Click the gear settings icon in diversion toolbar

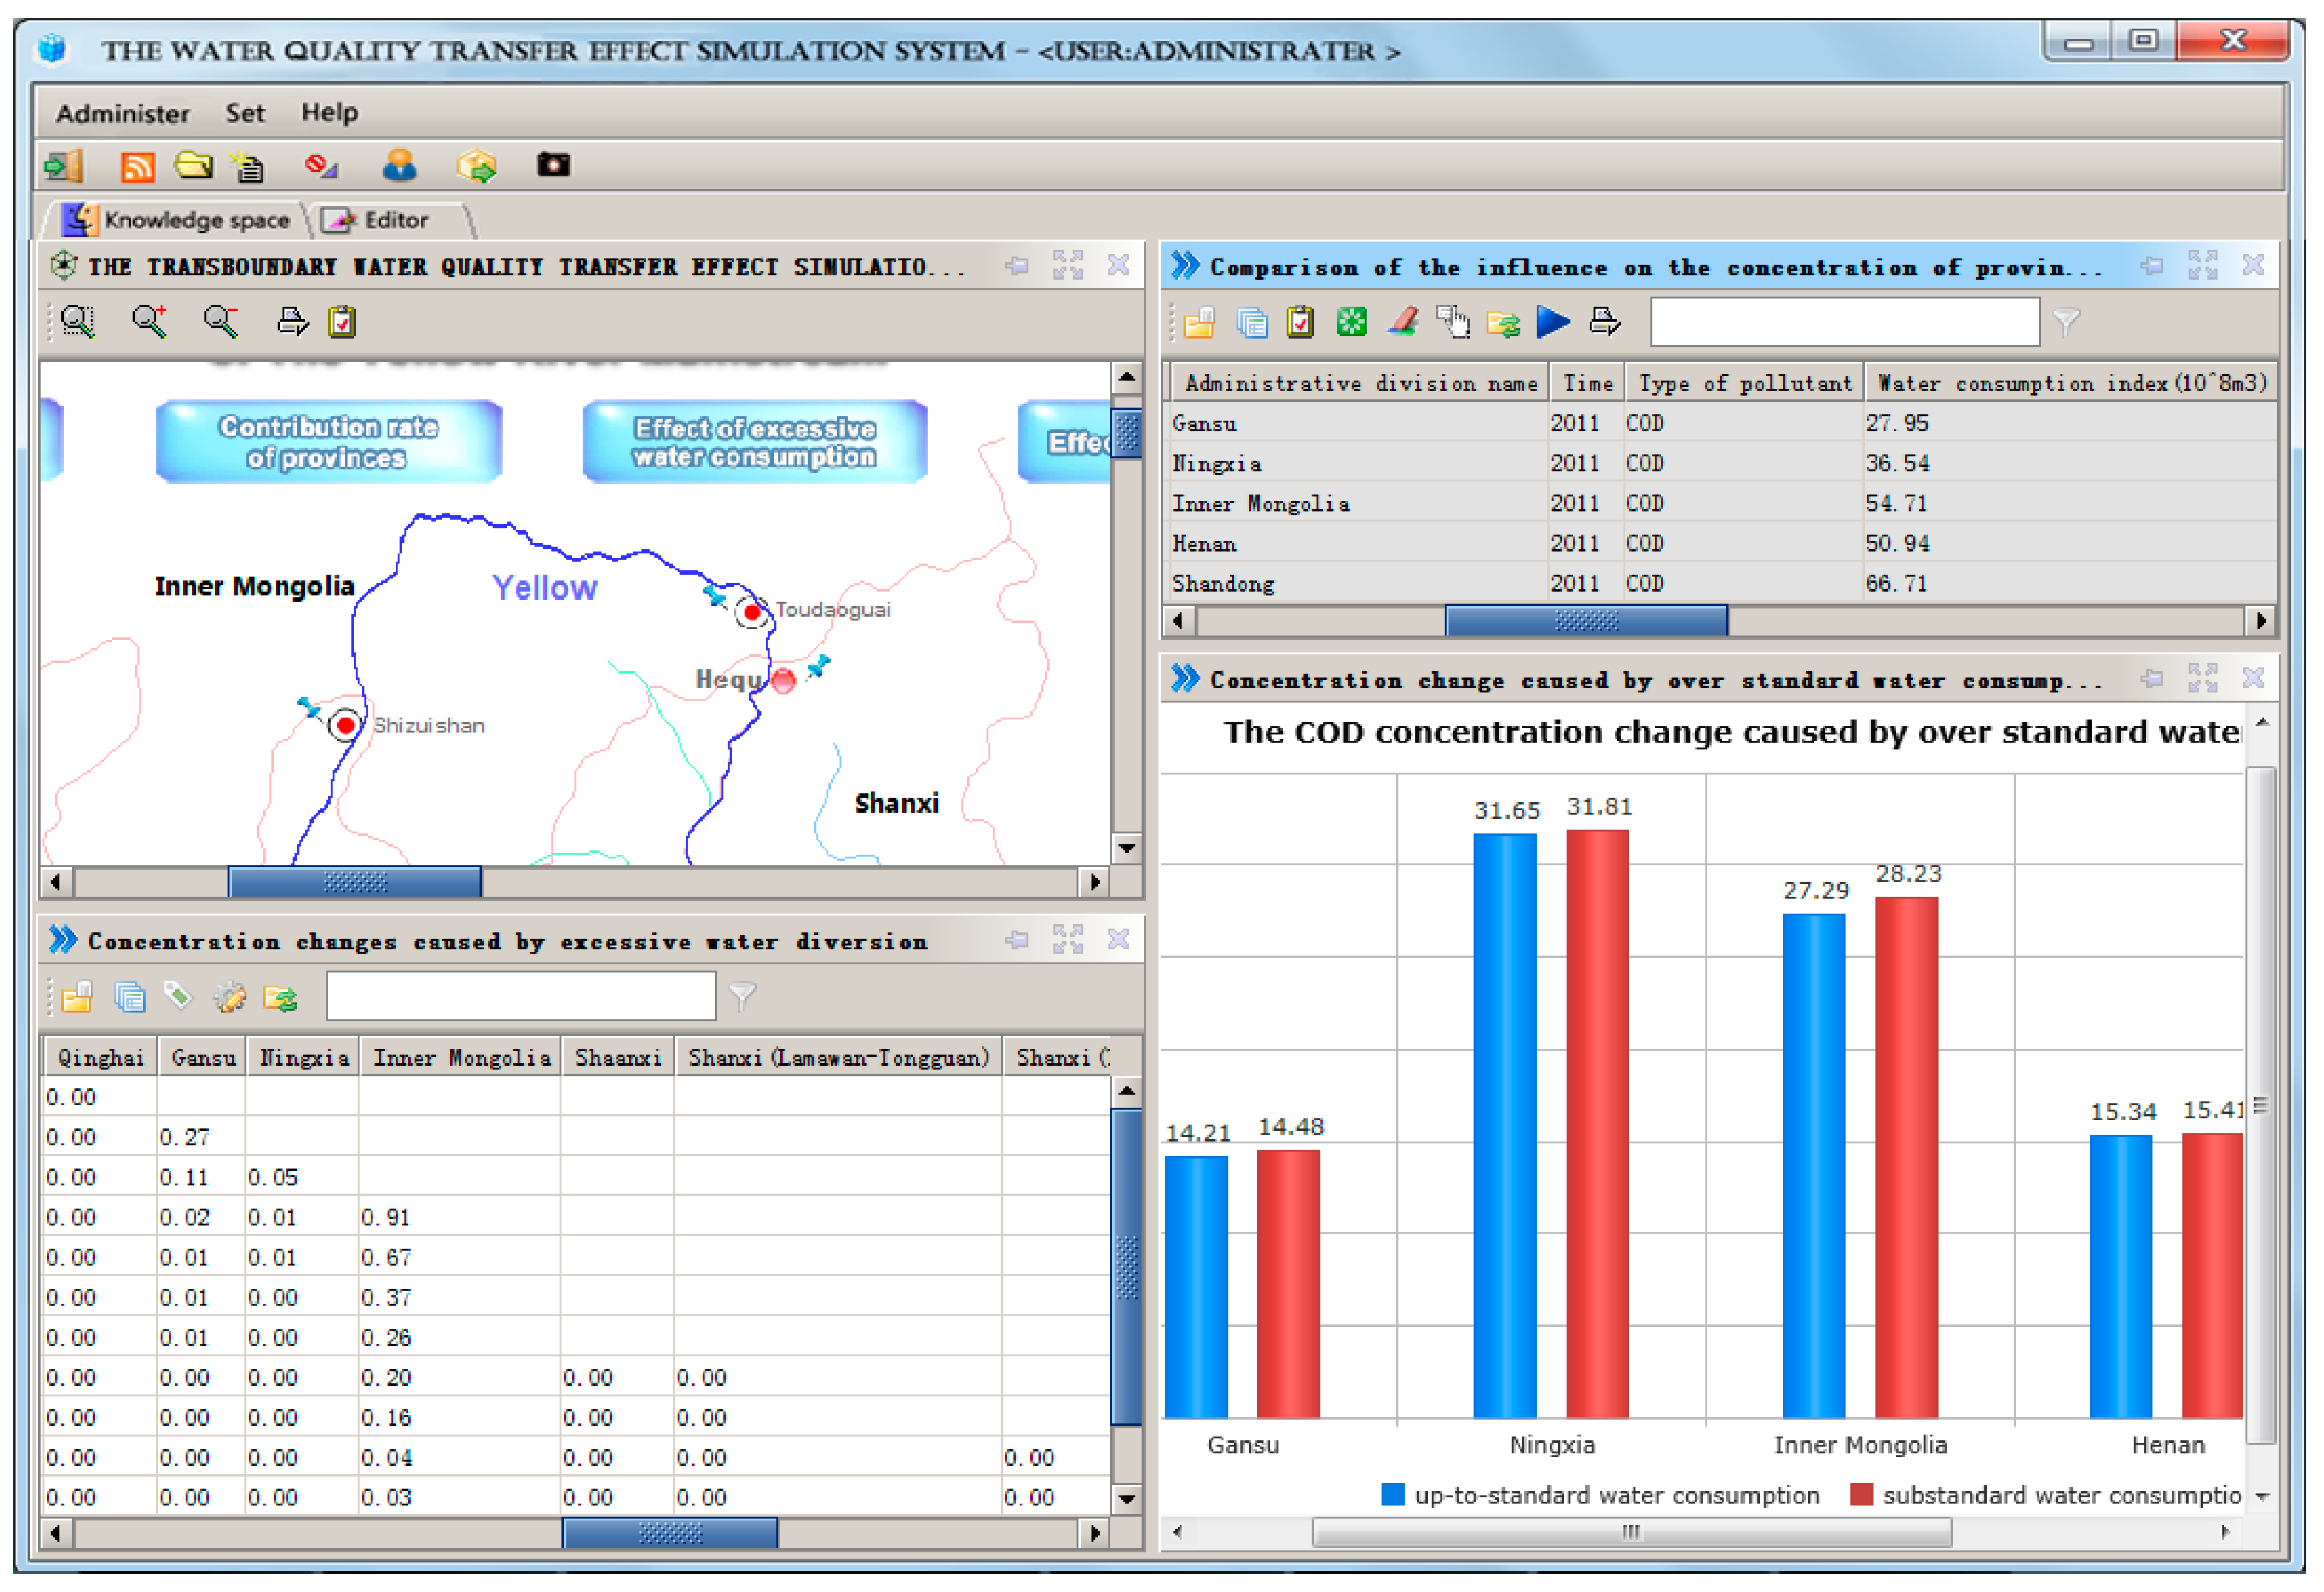pos(230,997)
